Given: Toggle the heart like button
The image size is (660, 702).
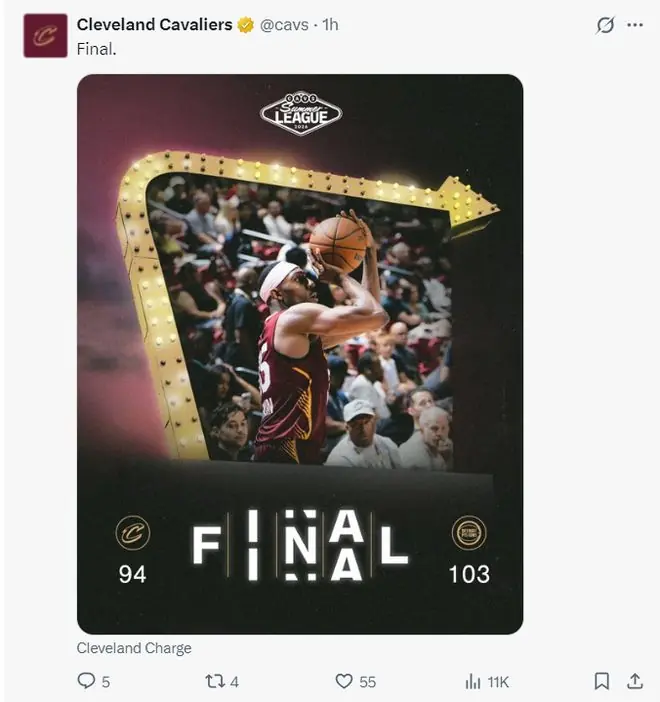Looking at the screenshot, I should pos(344,681).
